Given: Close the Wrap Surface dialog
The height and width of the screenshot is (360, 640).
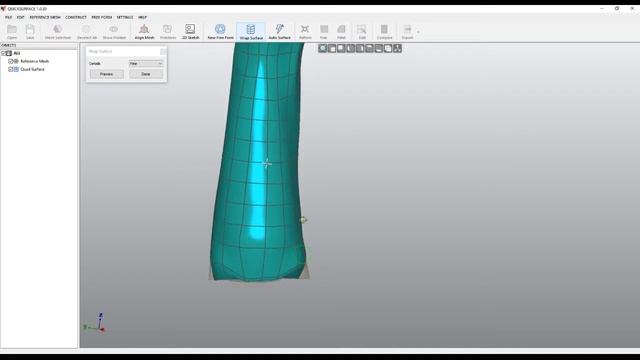Looking at the screenshot, I should click(163, 51).
